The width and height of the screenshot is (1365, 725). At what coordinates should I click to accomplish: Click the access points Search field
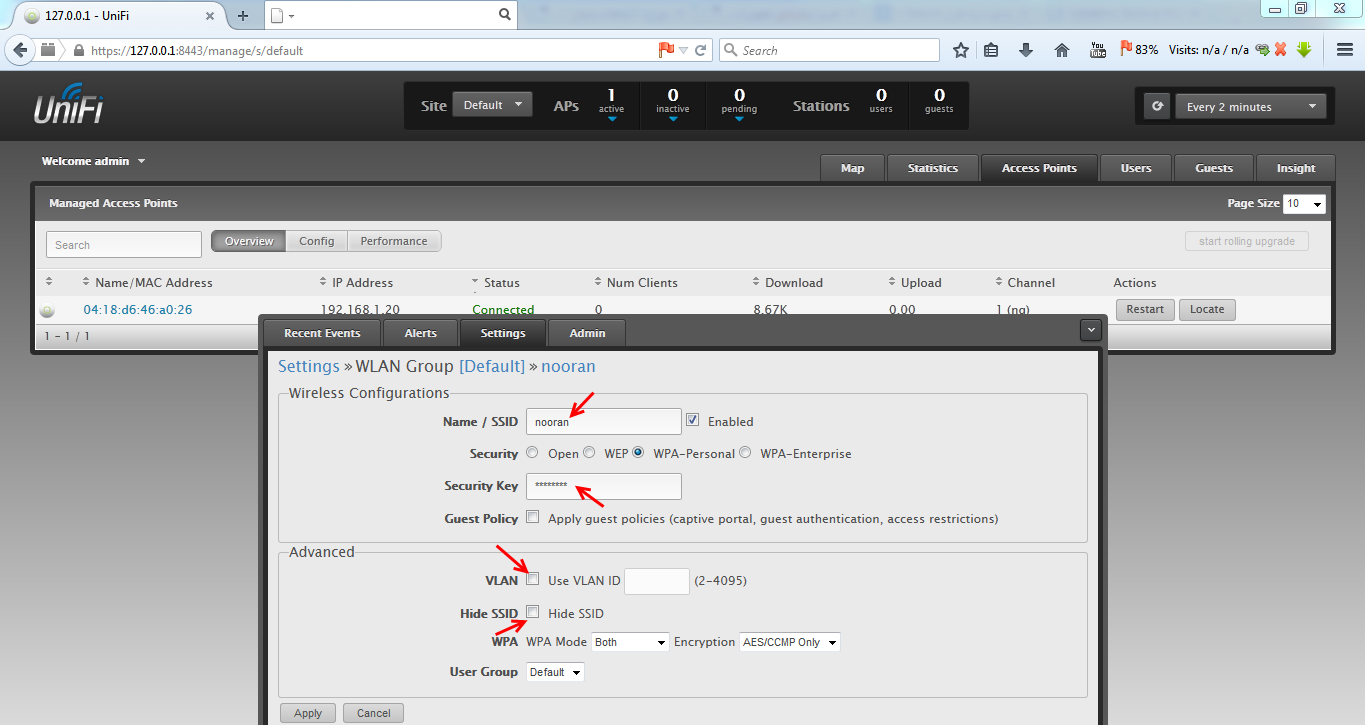[x=124, y=244]
